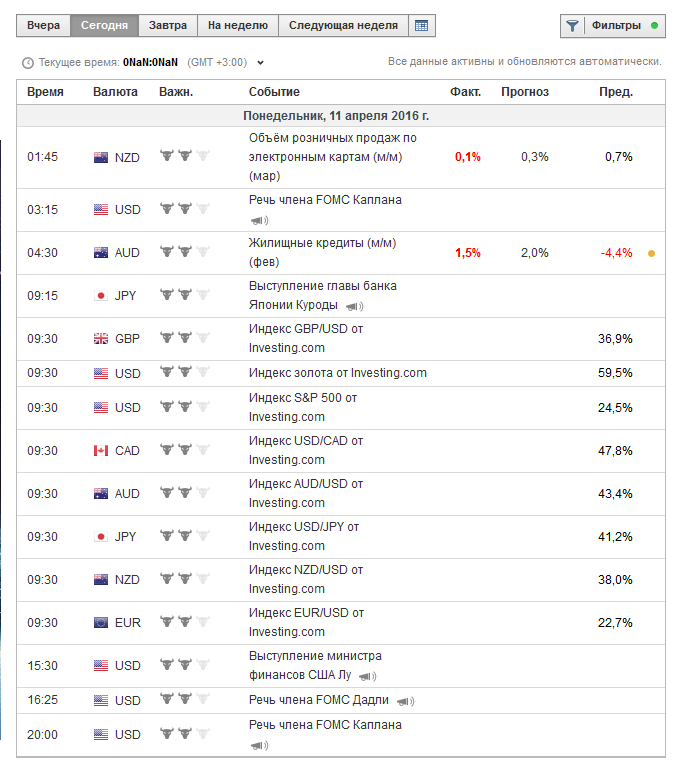Click bull importance icons for gold index row

pyautogui.click(x=185, y=371)
